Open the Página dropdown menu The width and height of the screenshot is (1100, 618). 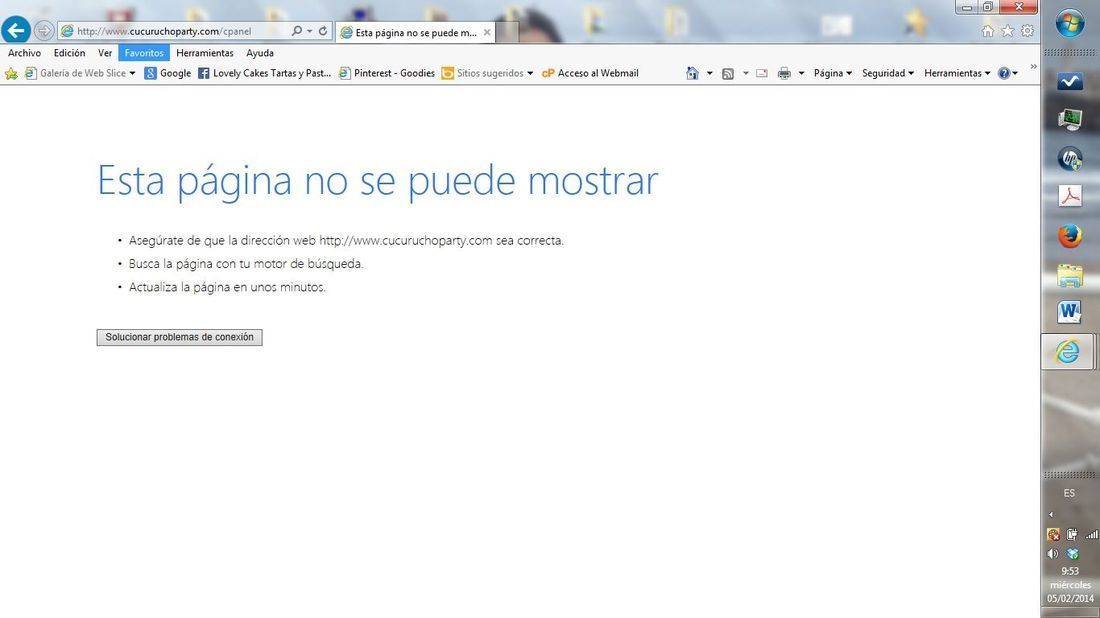833,73
